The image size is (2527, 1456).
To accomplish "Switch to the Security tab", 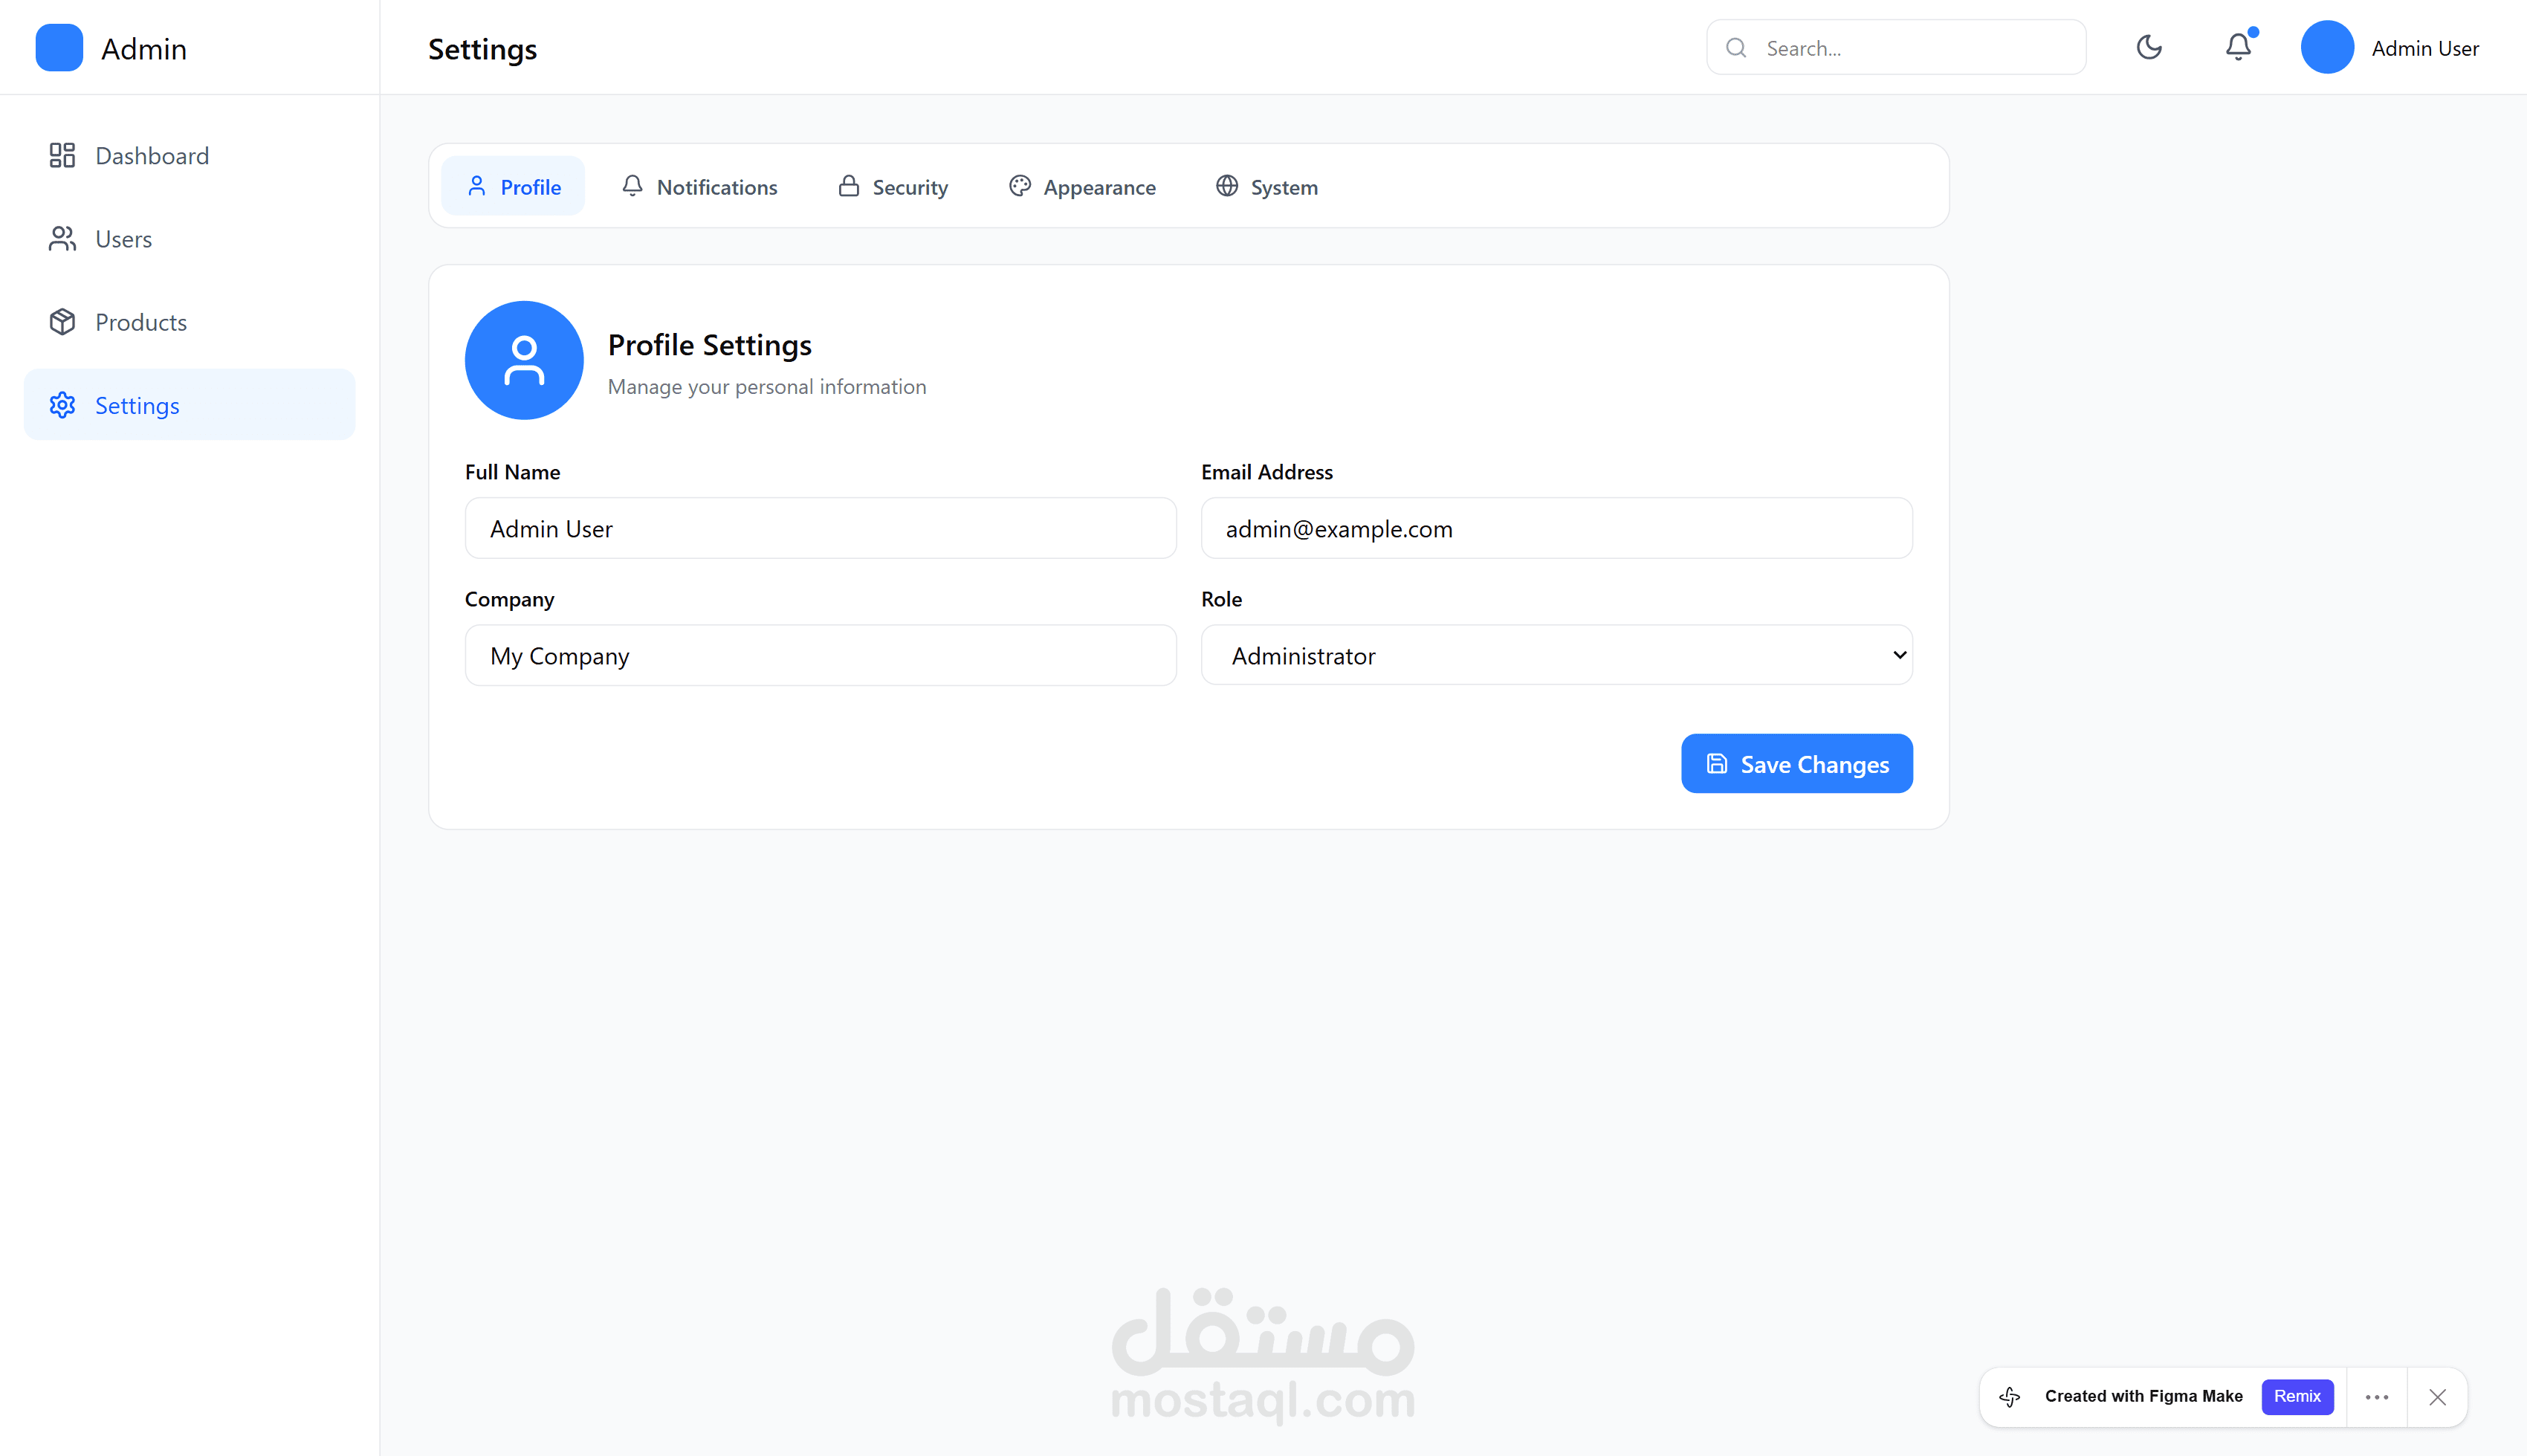I will 893,187.
